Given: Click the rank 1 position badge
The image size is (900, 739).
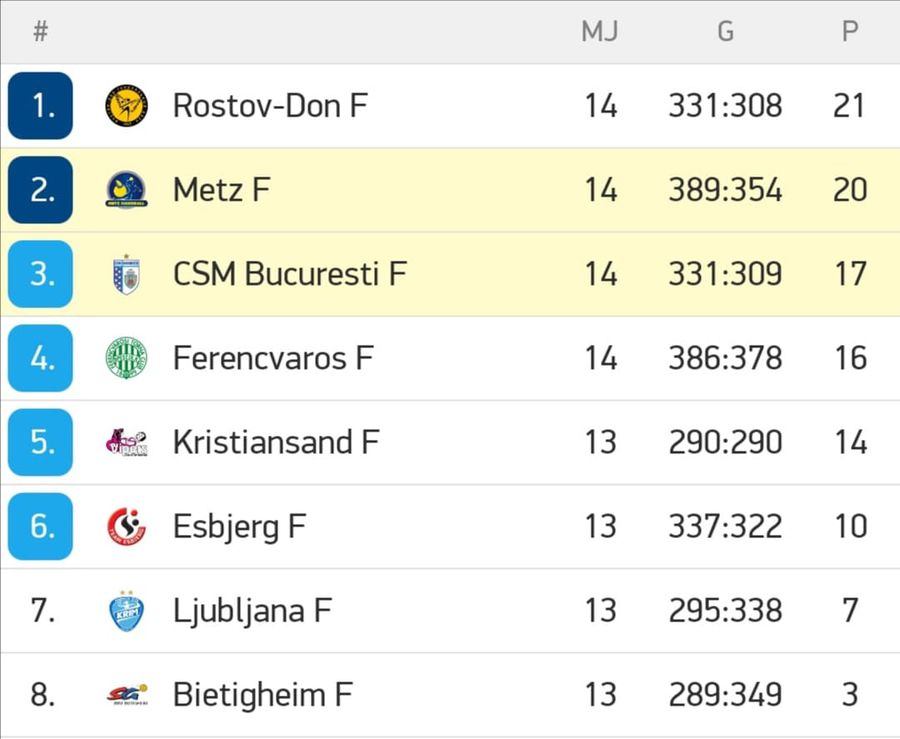Looking at the screenshot, I should [40, 106].
